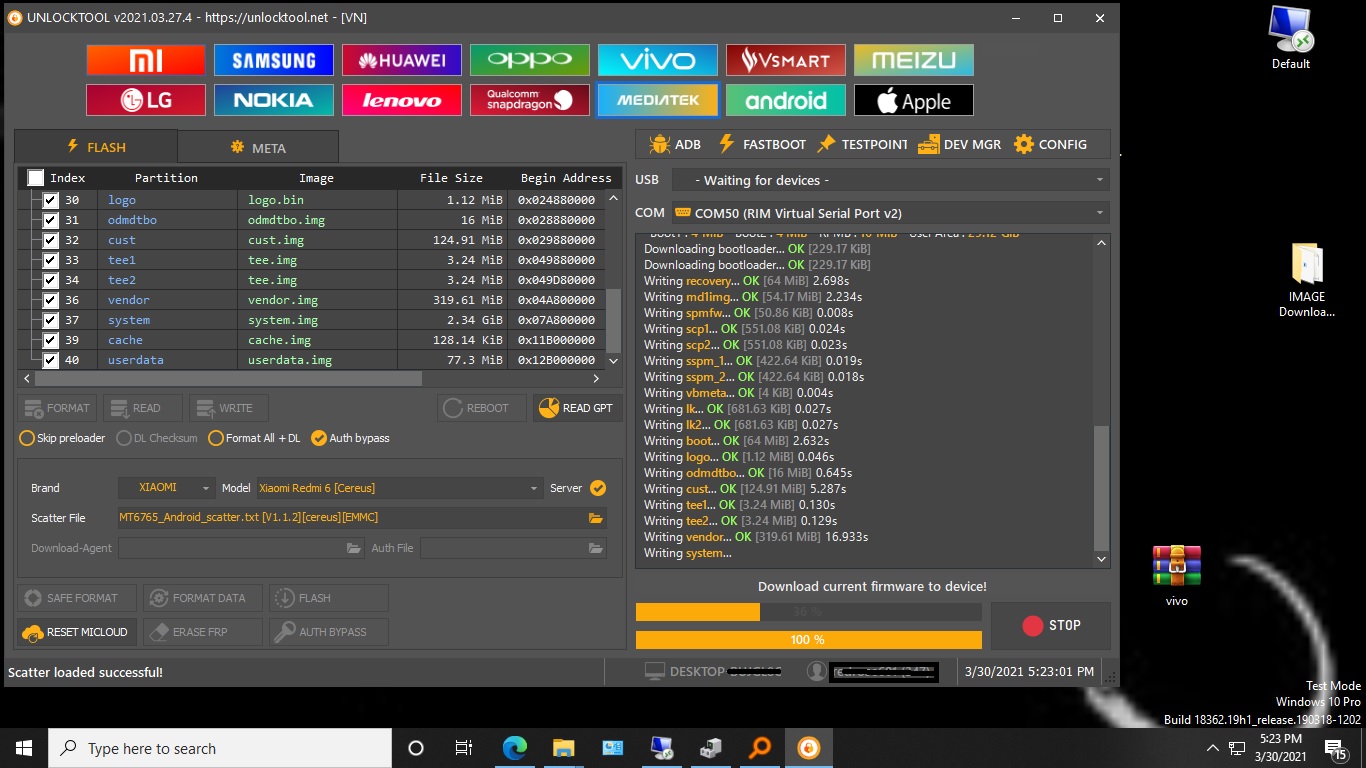This screenshot has height=768, width=1366.
Task: Click the taskbar search box
Action: [220, 748]
